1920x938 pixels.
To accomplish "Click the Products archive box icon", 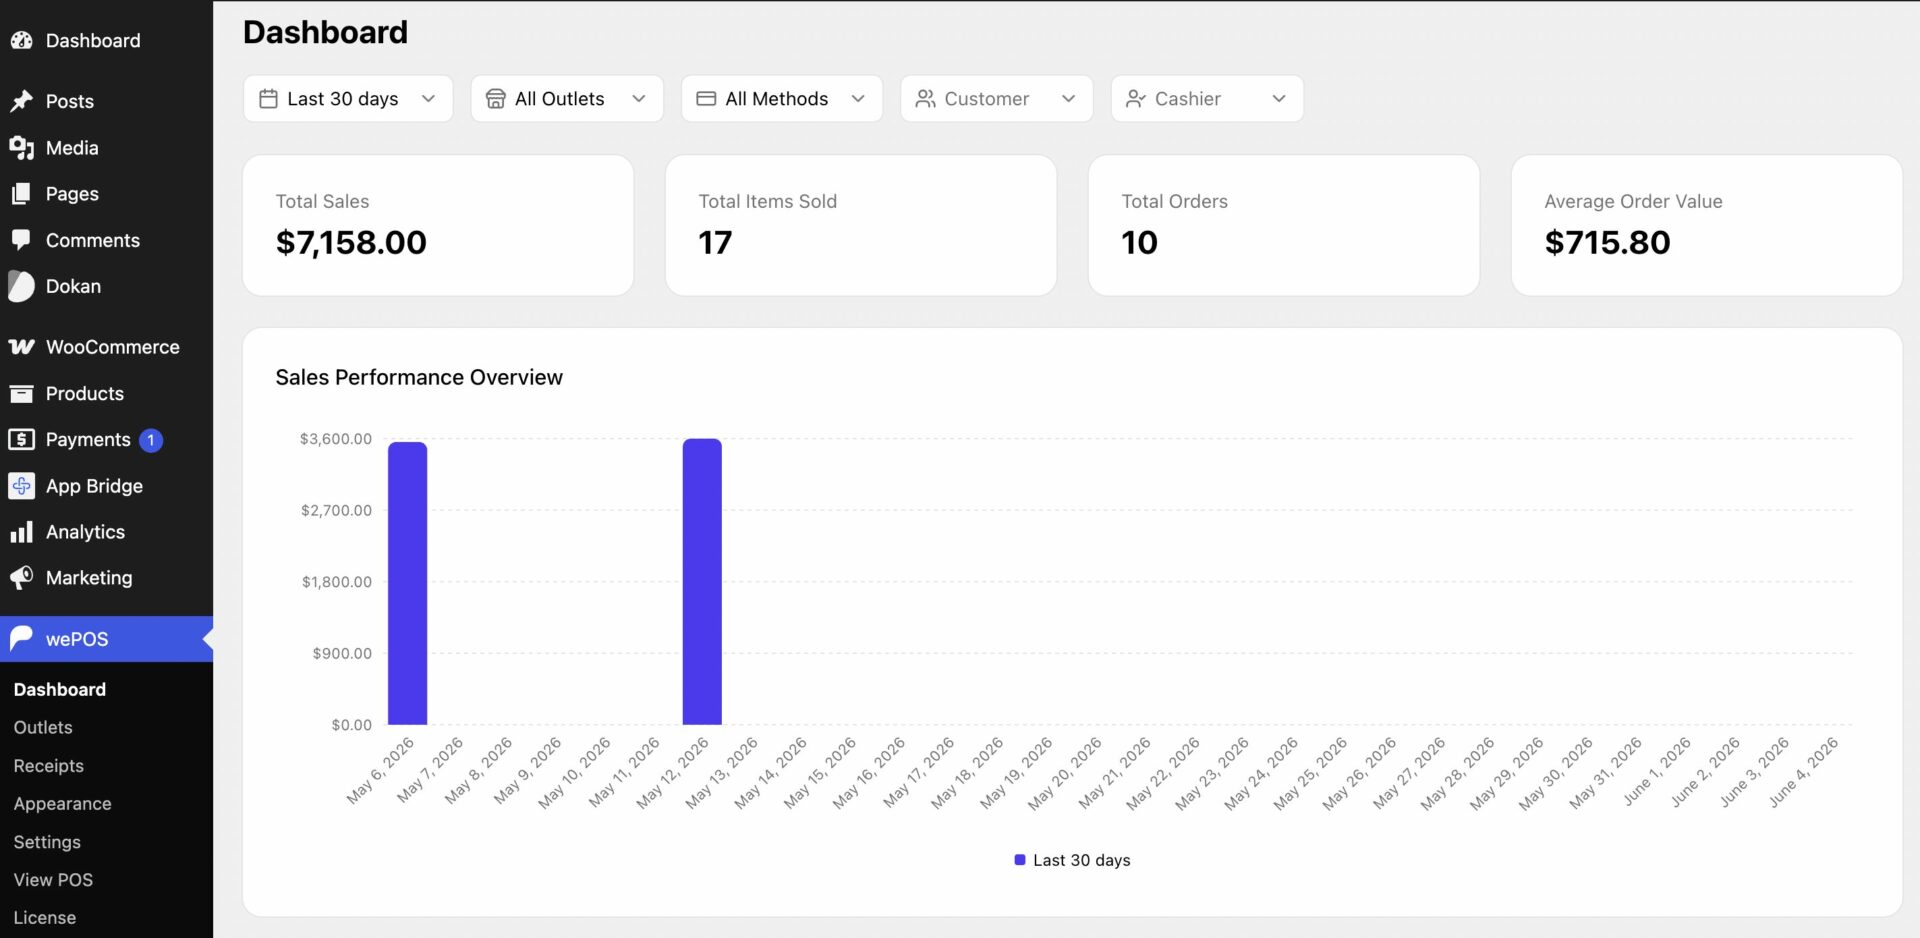I will point(21,394).
